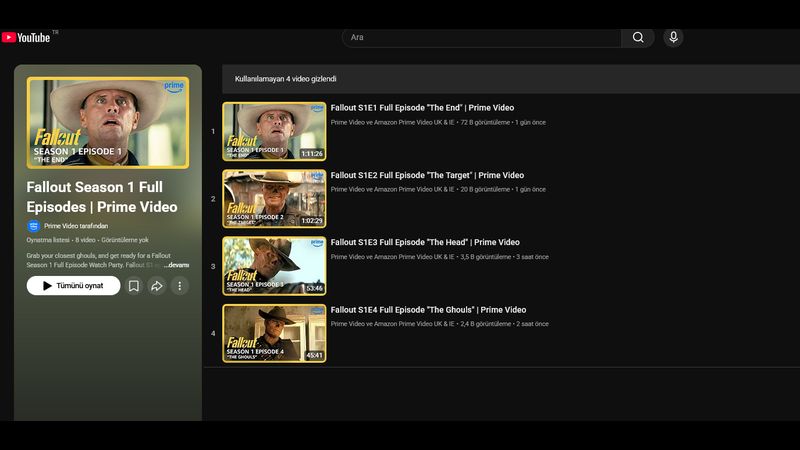Click the large playlist cover thumbnail

108,122
